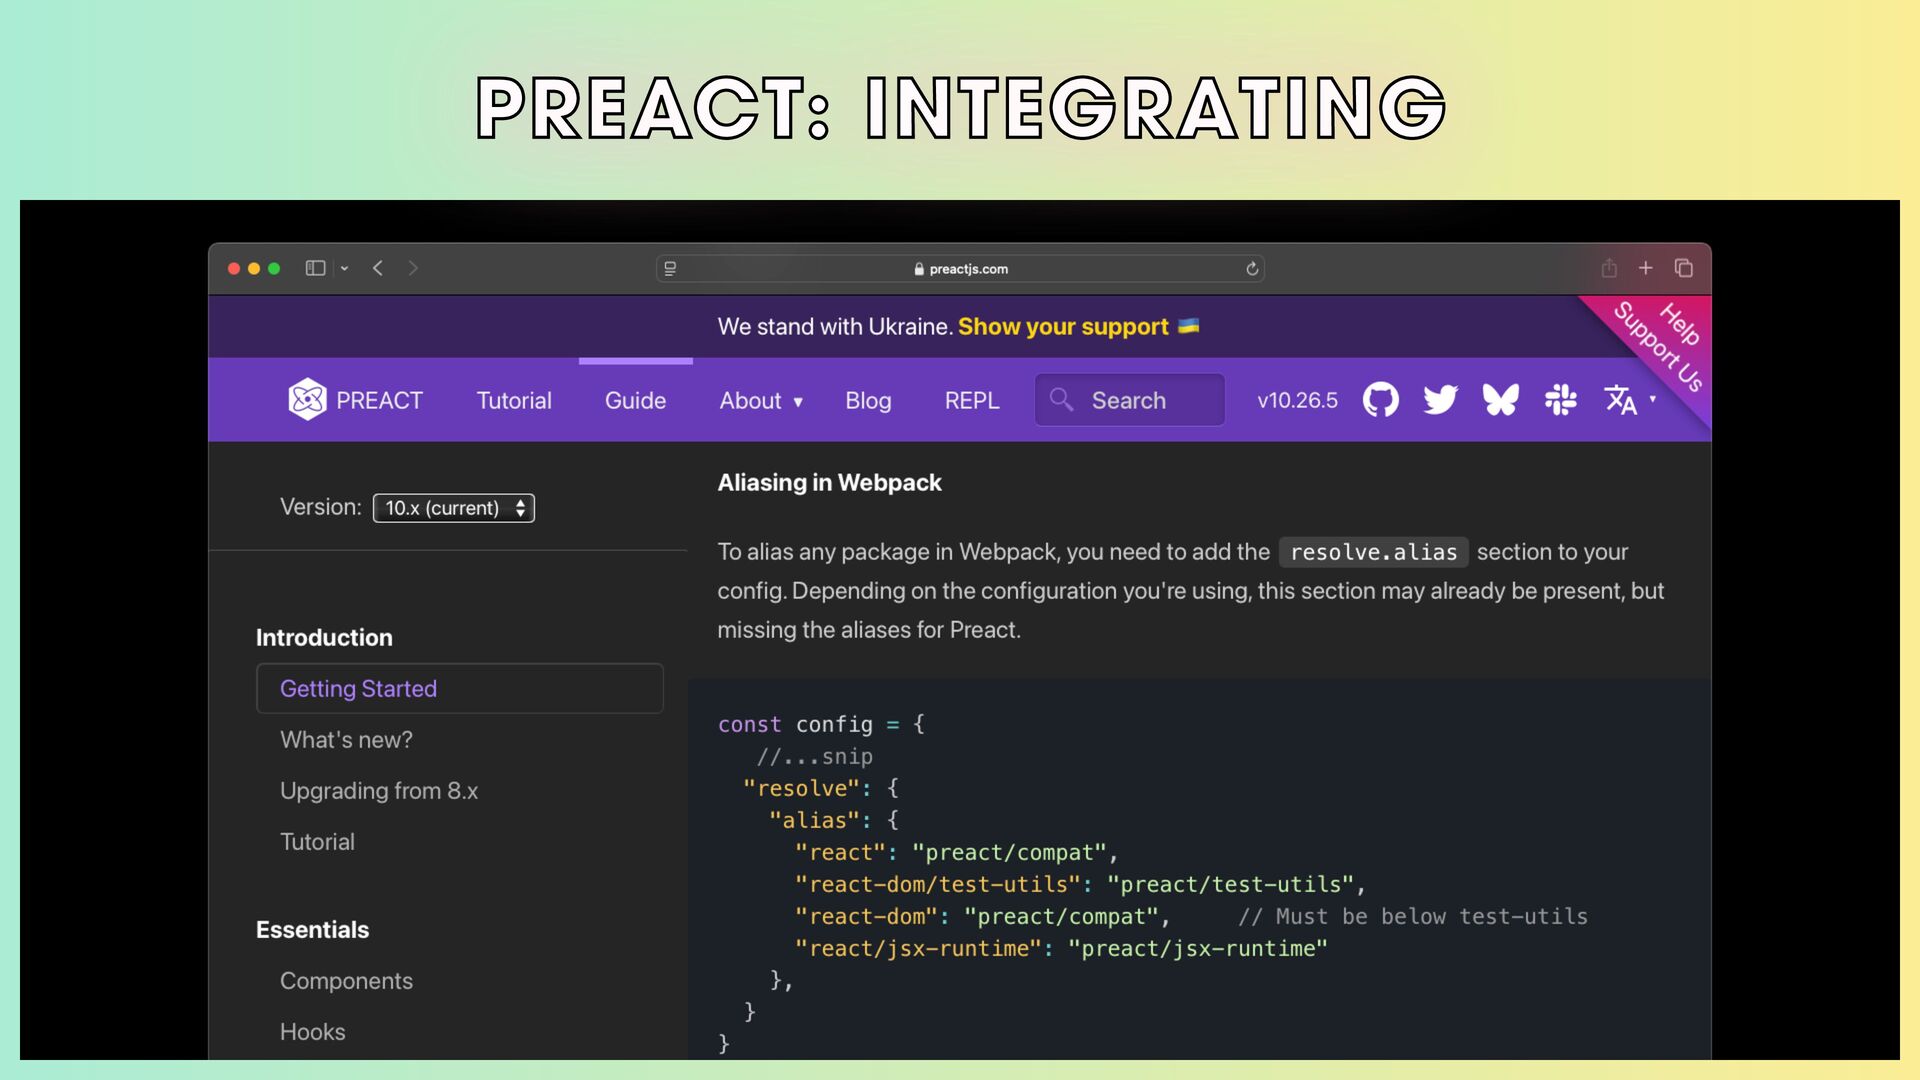
Task: Switch to the Guide tab
Action: click(x=635, y=401)
